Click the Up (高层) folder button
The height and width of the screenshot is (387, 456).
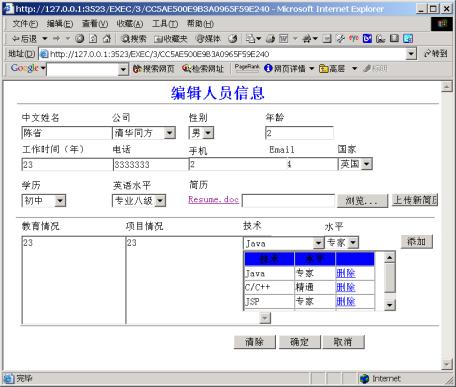click(x=332, y=69)
